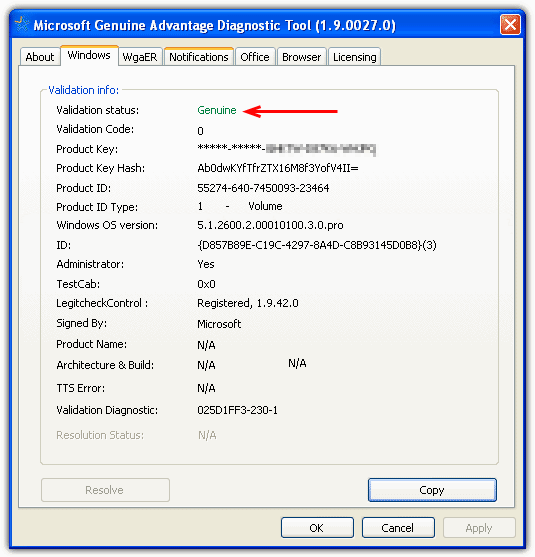
Task: Close the Diagnostic Tool window
Action: click(510, 25)
